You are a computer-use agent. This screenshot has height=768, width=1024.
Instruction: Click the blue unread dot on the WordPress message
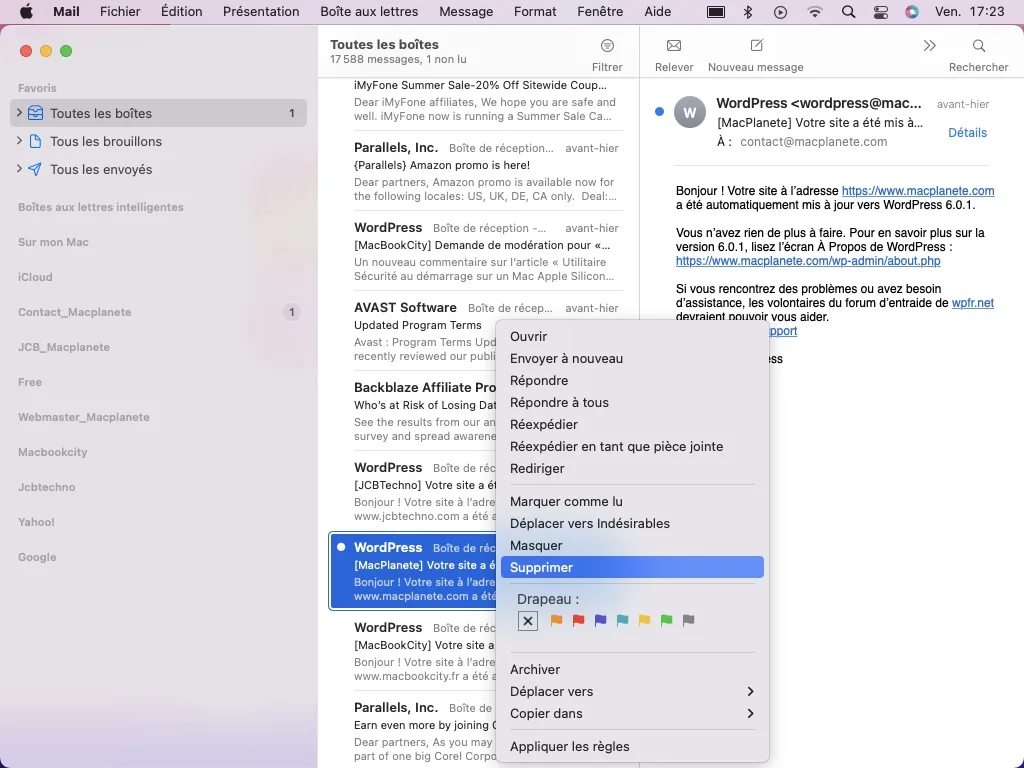(x=658, y=112)
